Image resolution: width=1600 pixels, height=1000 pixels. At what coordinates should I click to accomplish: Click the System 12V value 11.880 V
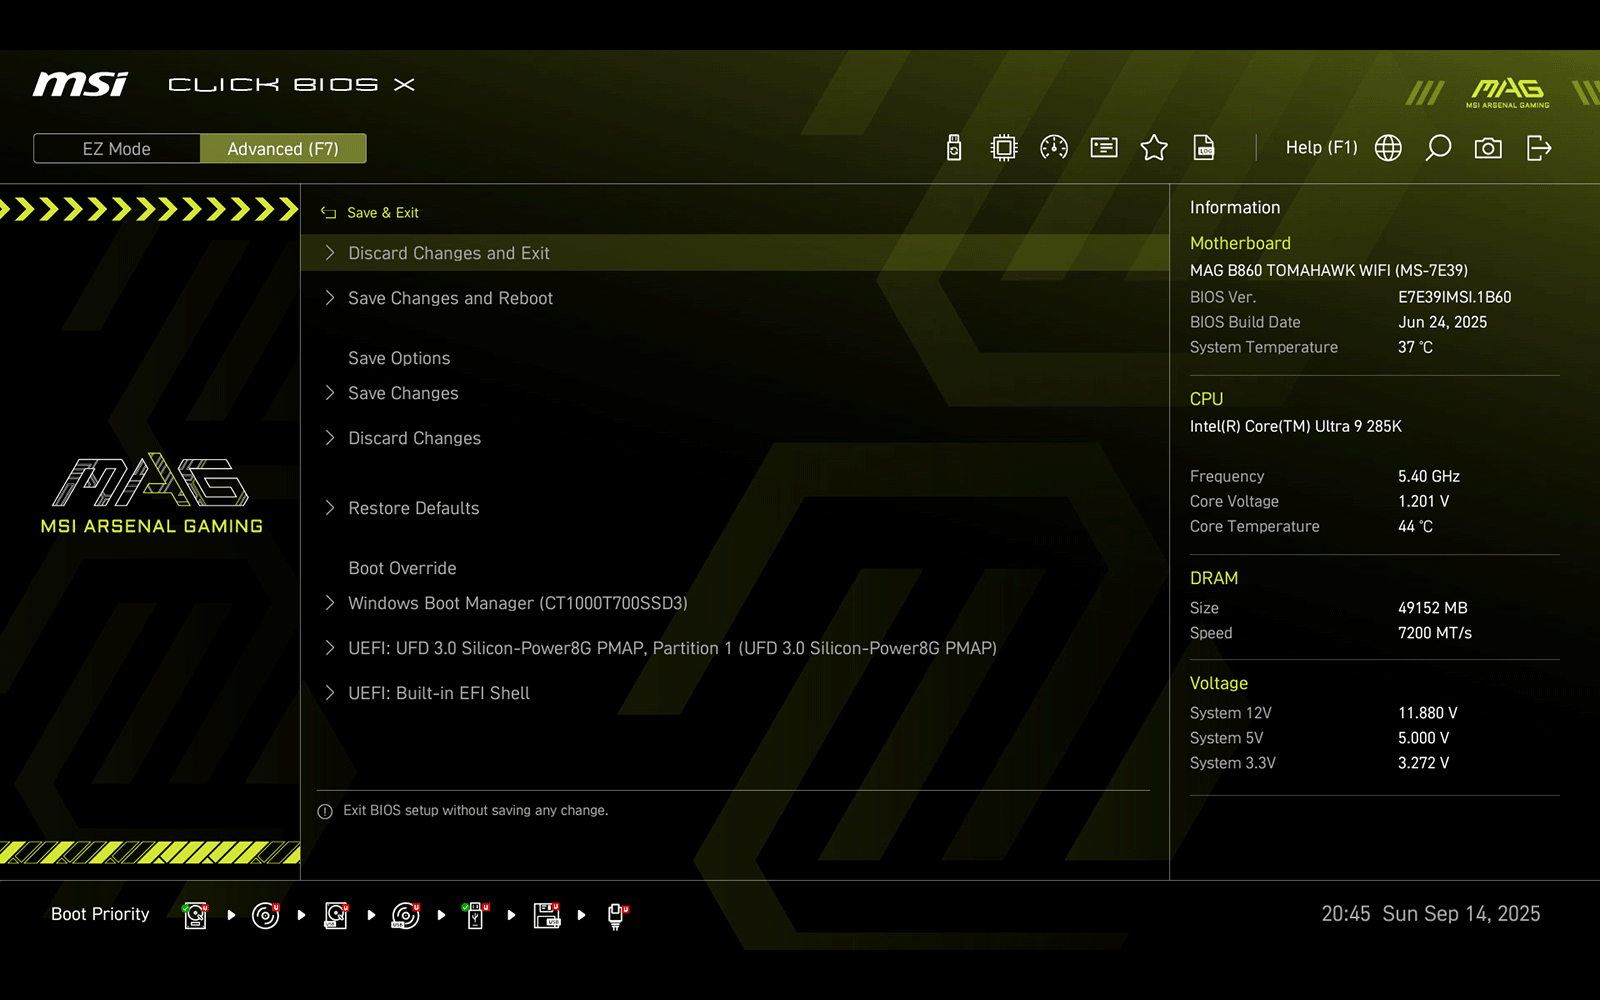(x=1428, y=713)
